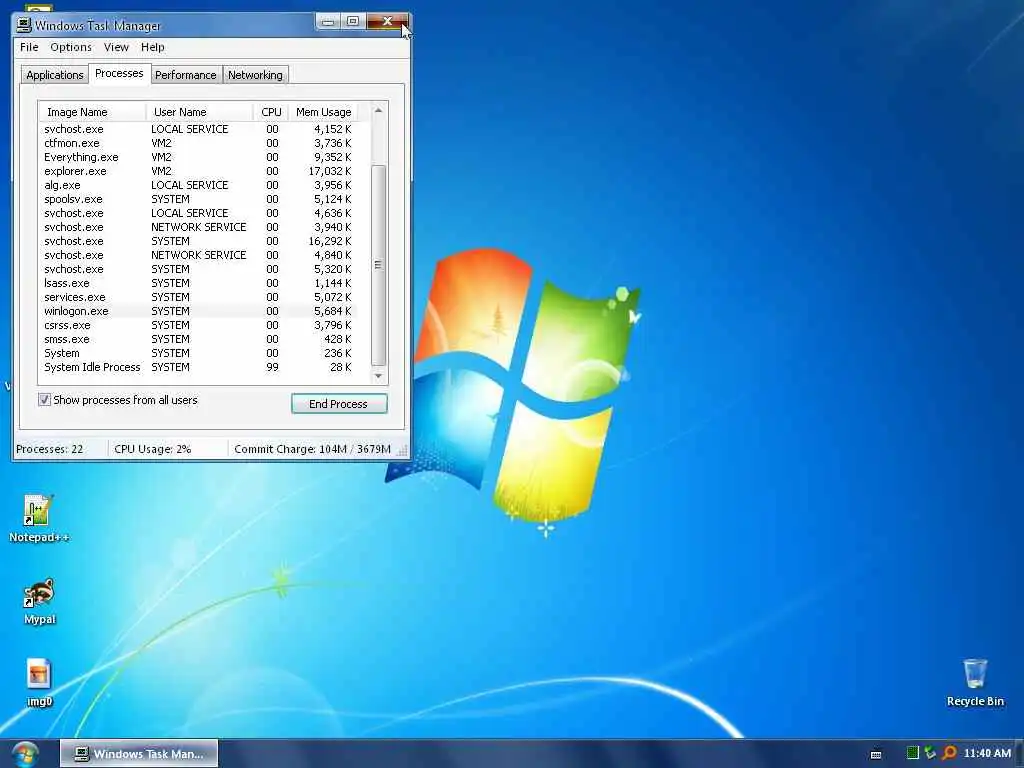1024x768 pixels.
Task: Click the taskbar clock showing 11:40 AM
Action: point(987,754)
